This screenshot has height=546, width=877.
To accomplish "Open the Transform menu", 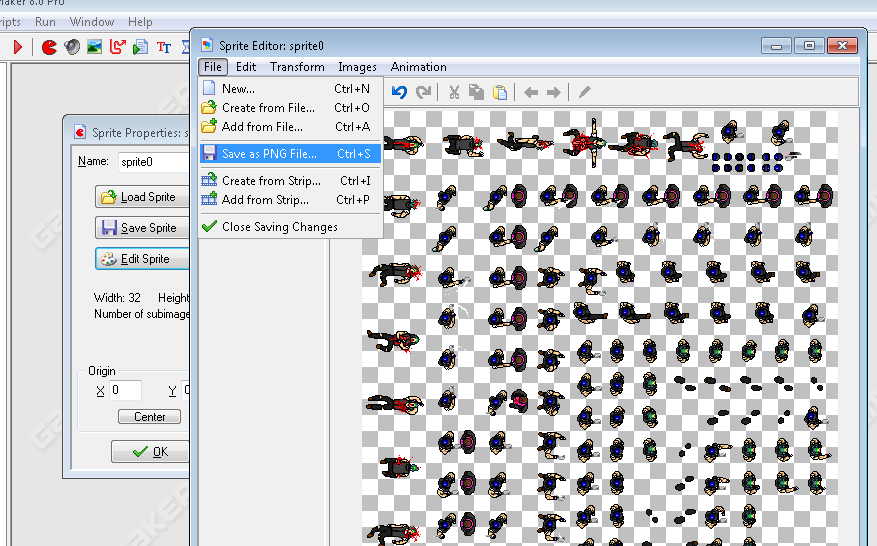I will 297,67.
